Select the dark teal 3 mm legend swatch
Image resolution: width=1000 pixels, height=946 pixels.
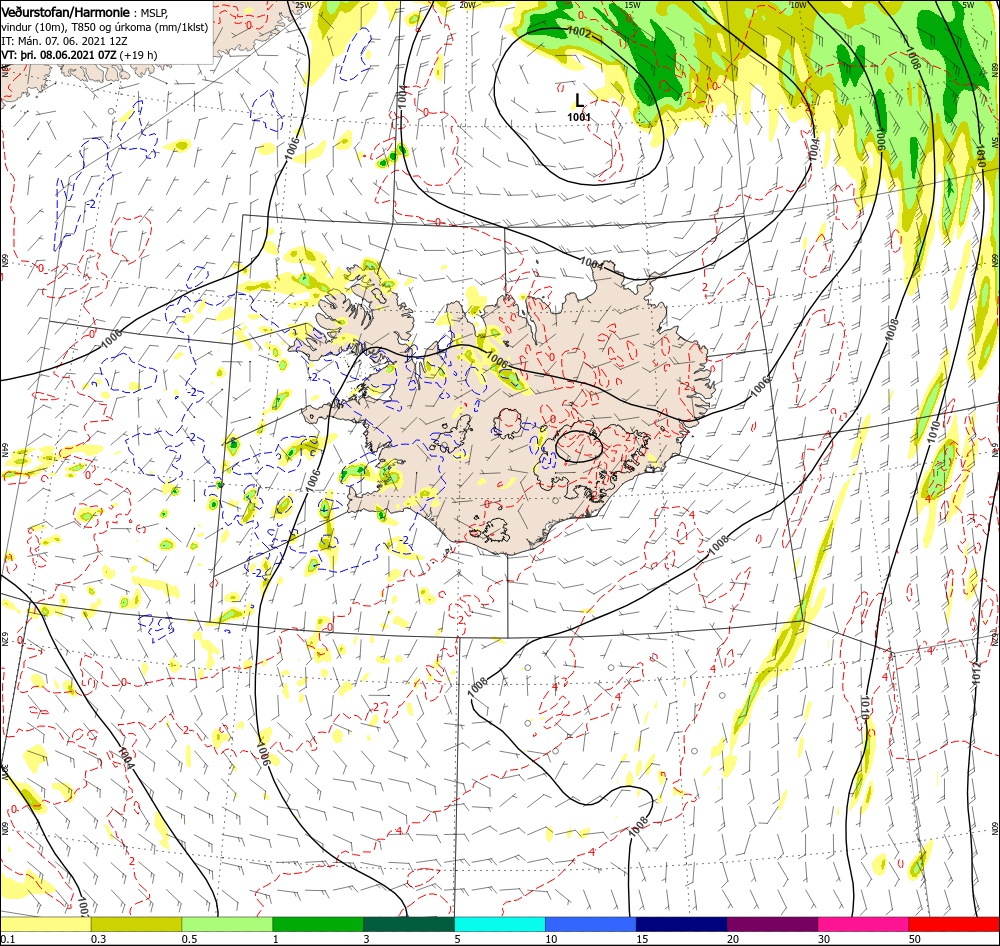(x=409, y=924)
